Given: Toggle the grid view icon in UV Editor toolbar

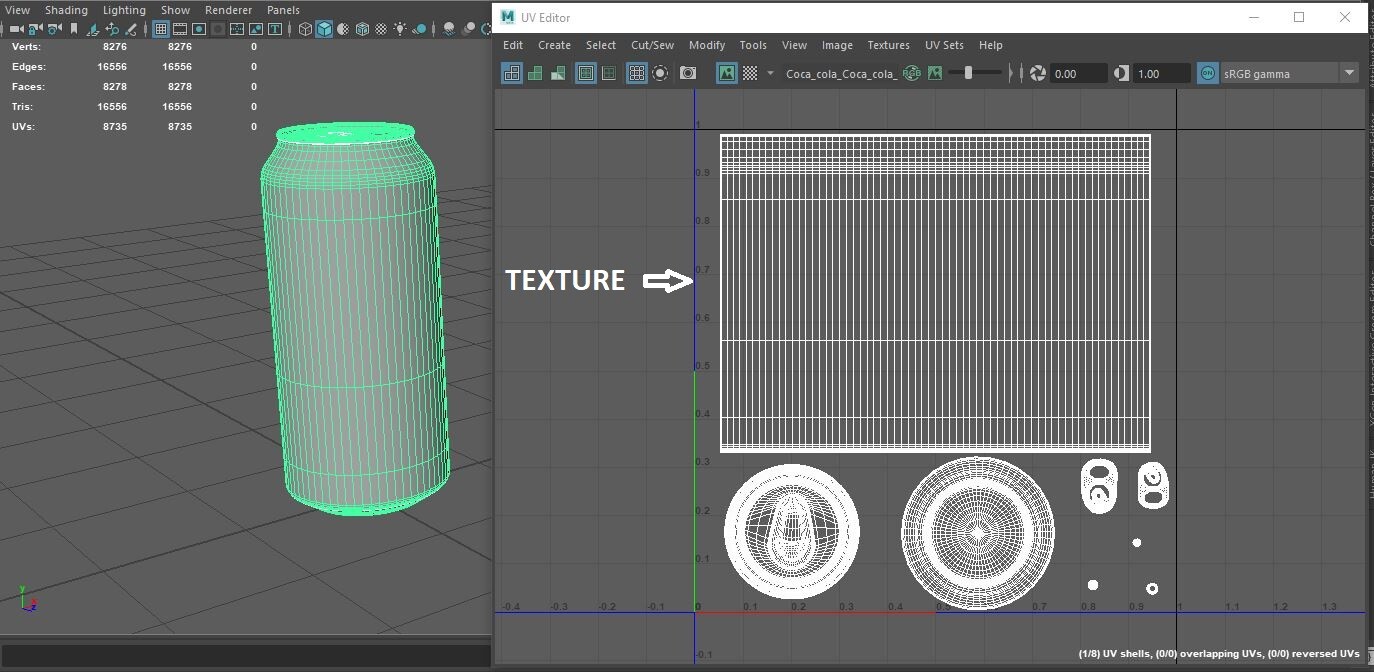Looking at the screenshot, I should point(636,72).
